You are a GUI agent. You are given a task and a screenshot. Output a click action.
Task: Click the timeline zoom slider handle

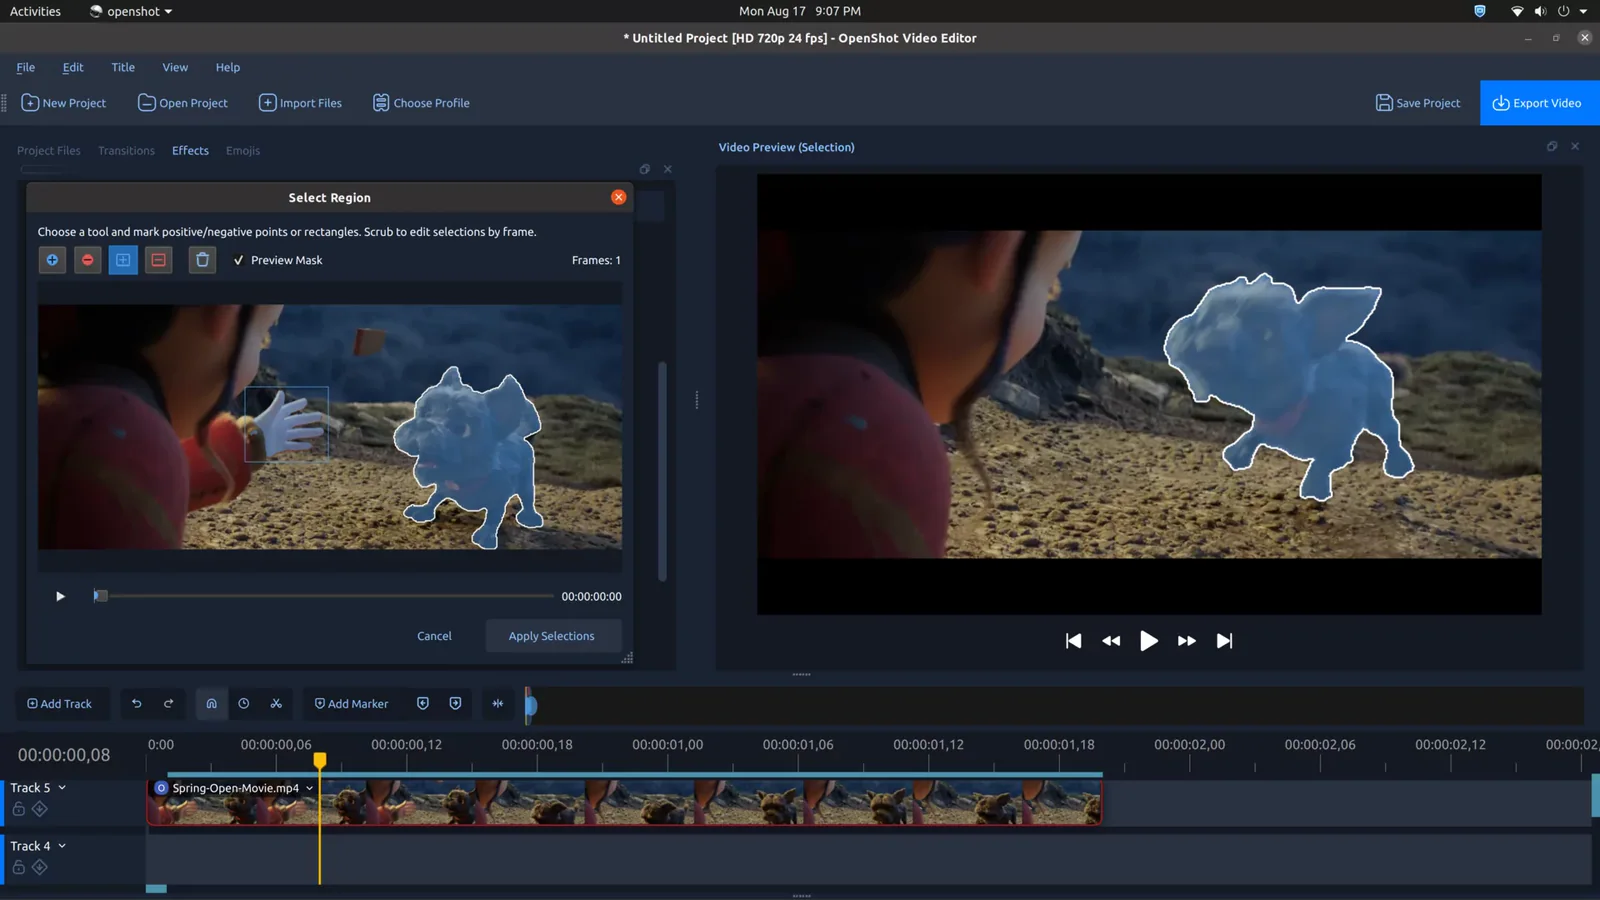[x=531, y=706]
